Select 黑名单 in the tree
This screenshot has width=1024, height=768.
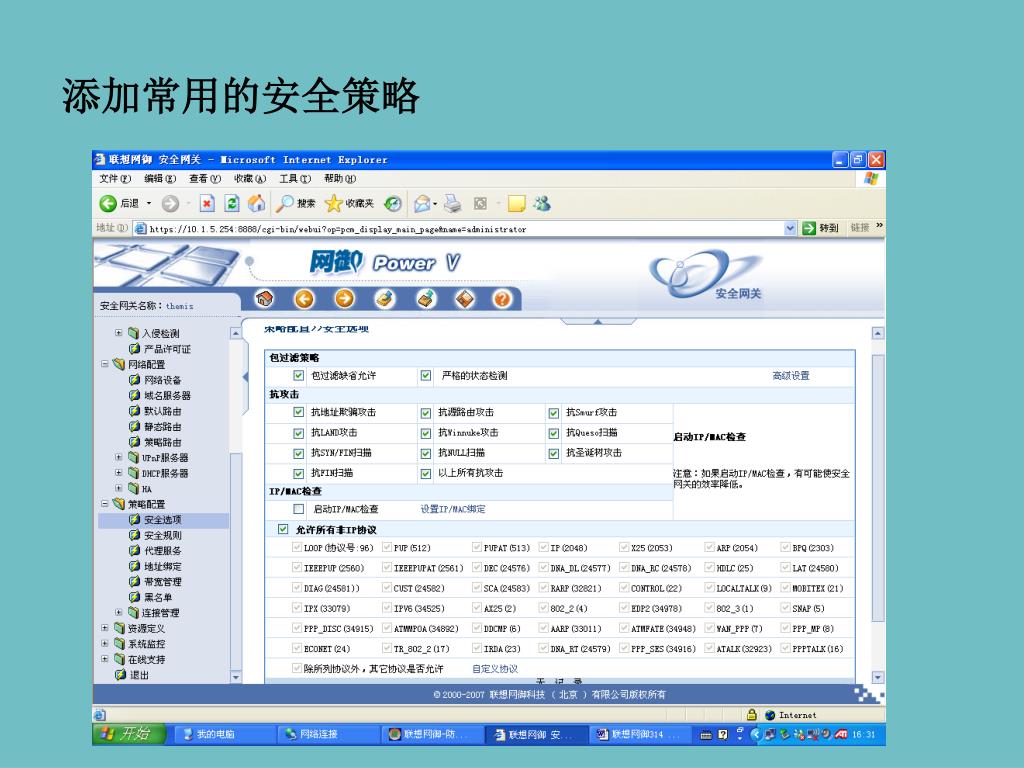click(x=159, y=597)
